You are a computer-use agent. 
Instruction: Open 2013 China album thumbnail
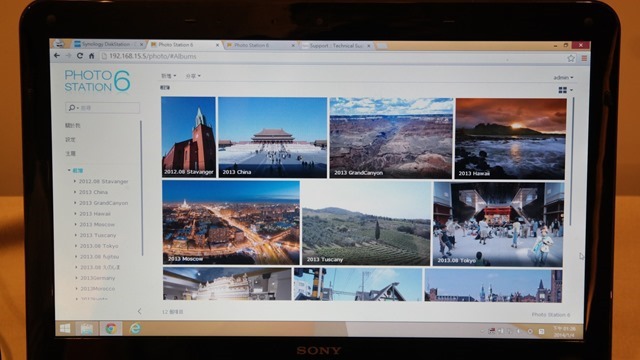[272, 138]
